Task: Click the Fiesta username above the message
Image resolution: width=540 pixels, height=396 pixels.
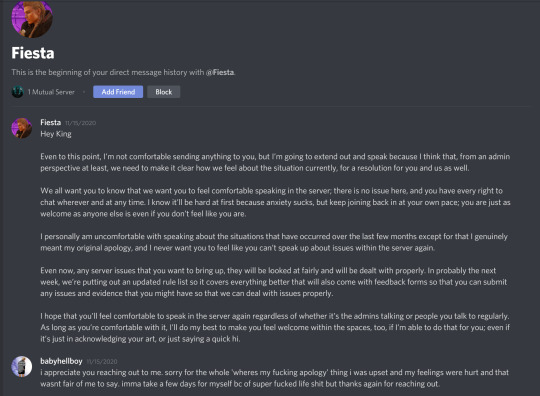Action: coord(51,122)
